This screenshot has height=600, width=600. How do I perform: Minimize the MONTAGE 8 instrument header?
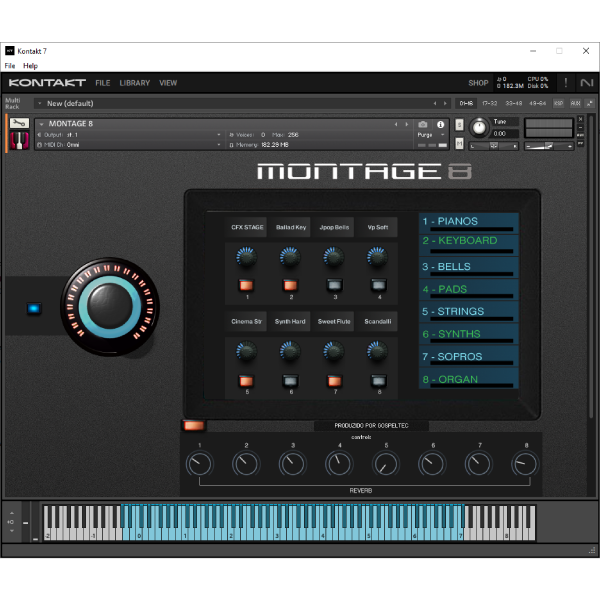click(580, 127)
